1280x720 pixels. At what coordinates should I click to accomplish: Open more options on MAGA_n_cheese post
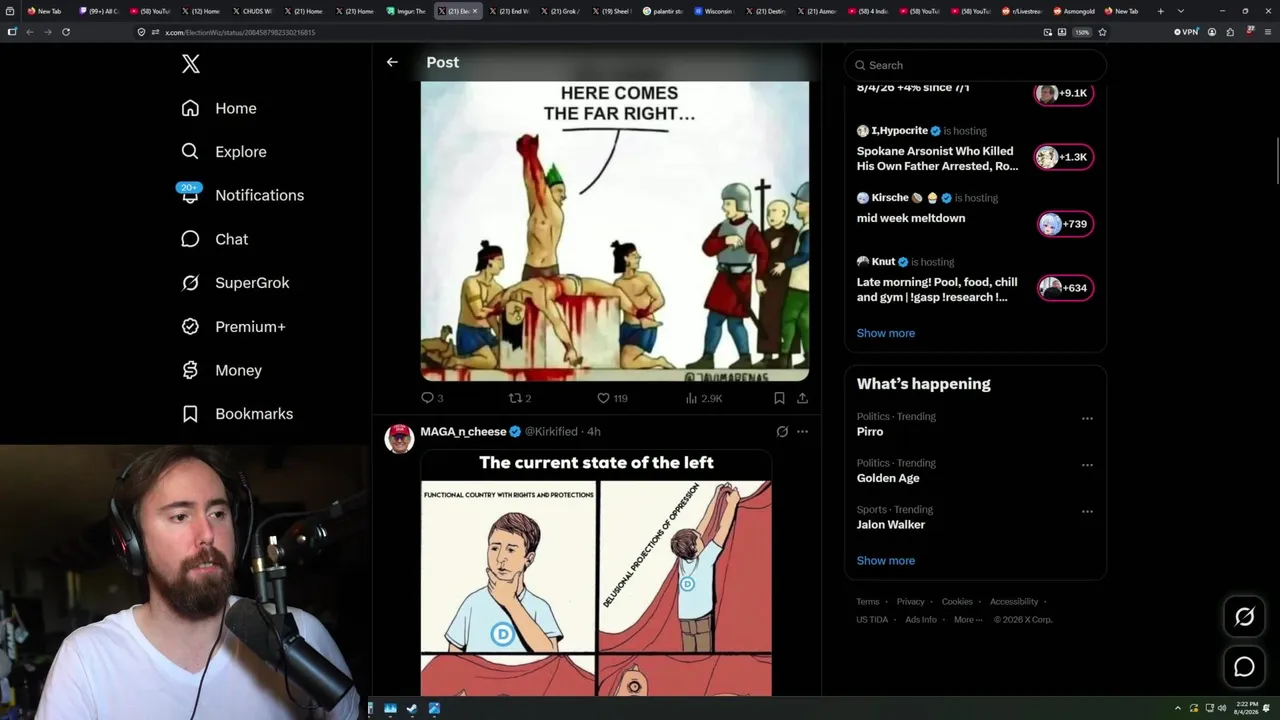(802, 432)
